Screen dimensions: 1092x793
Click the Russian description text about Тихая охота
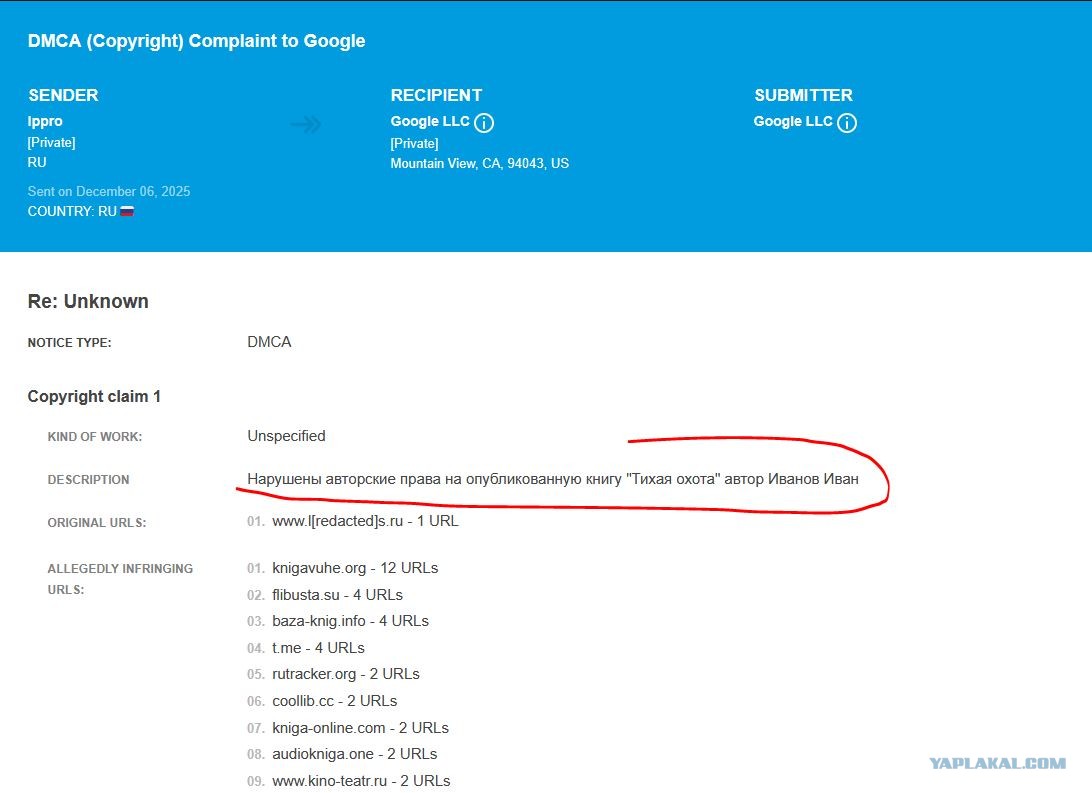click(553, 479)
